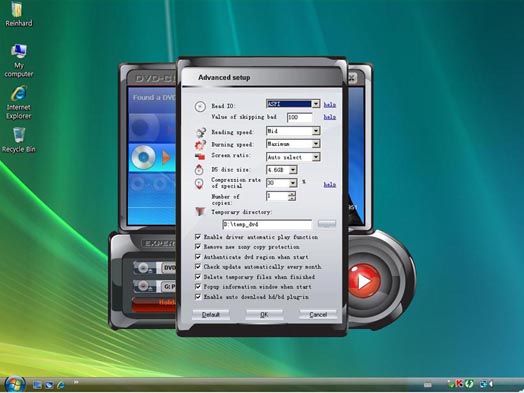The height and width of the screenshot is (393, 524).
Task: Click the OK button
Action: [264, 314]
